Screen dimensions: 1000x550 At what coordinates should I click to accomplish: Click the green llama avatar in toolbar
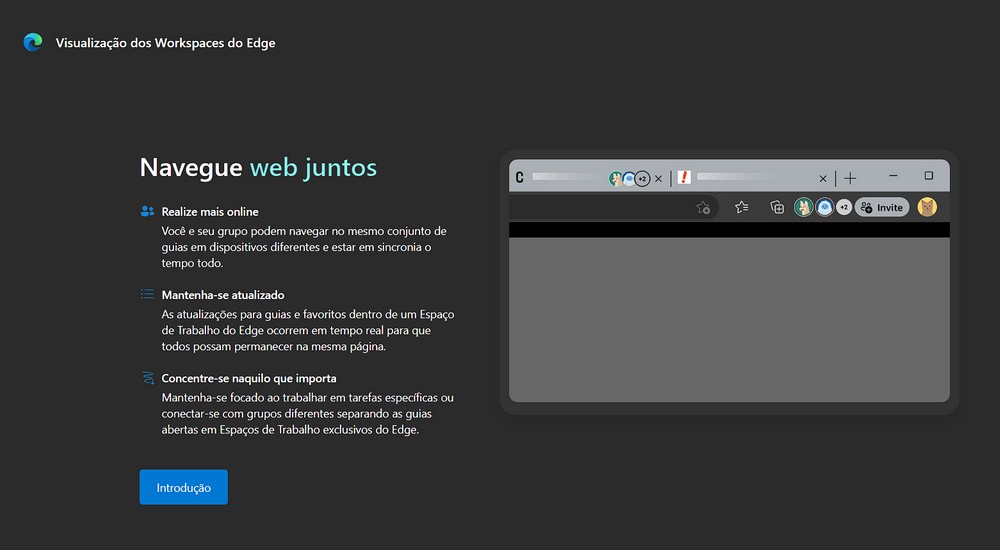(803, 207)
